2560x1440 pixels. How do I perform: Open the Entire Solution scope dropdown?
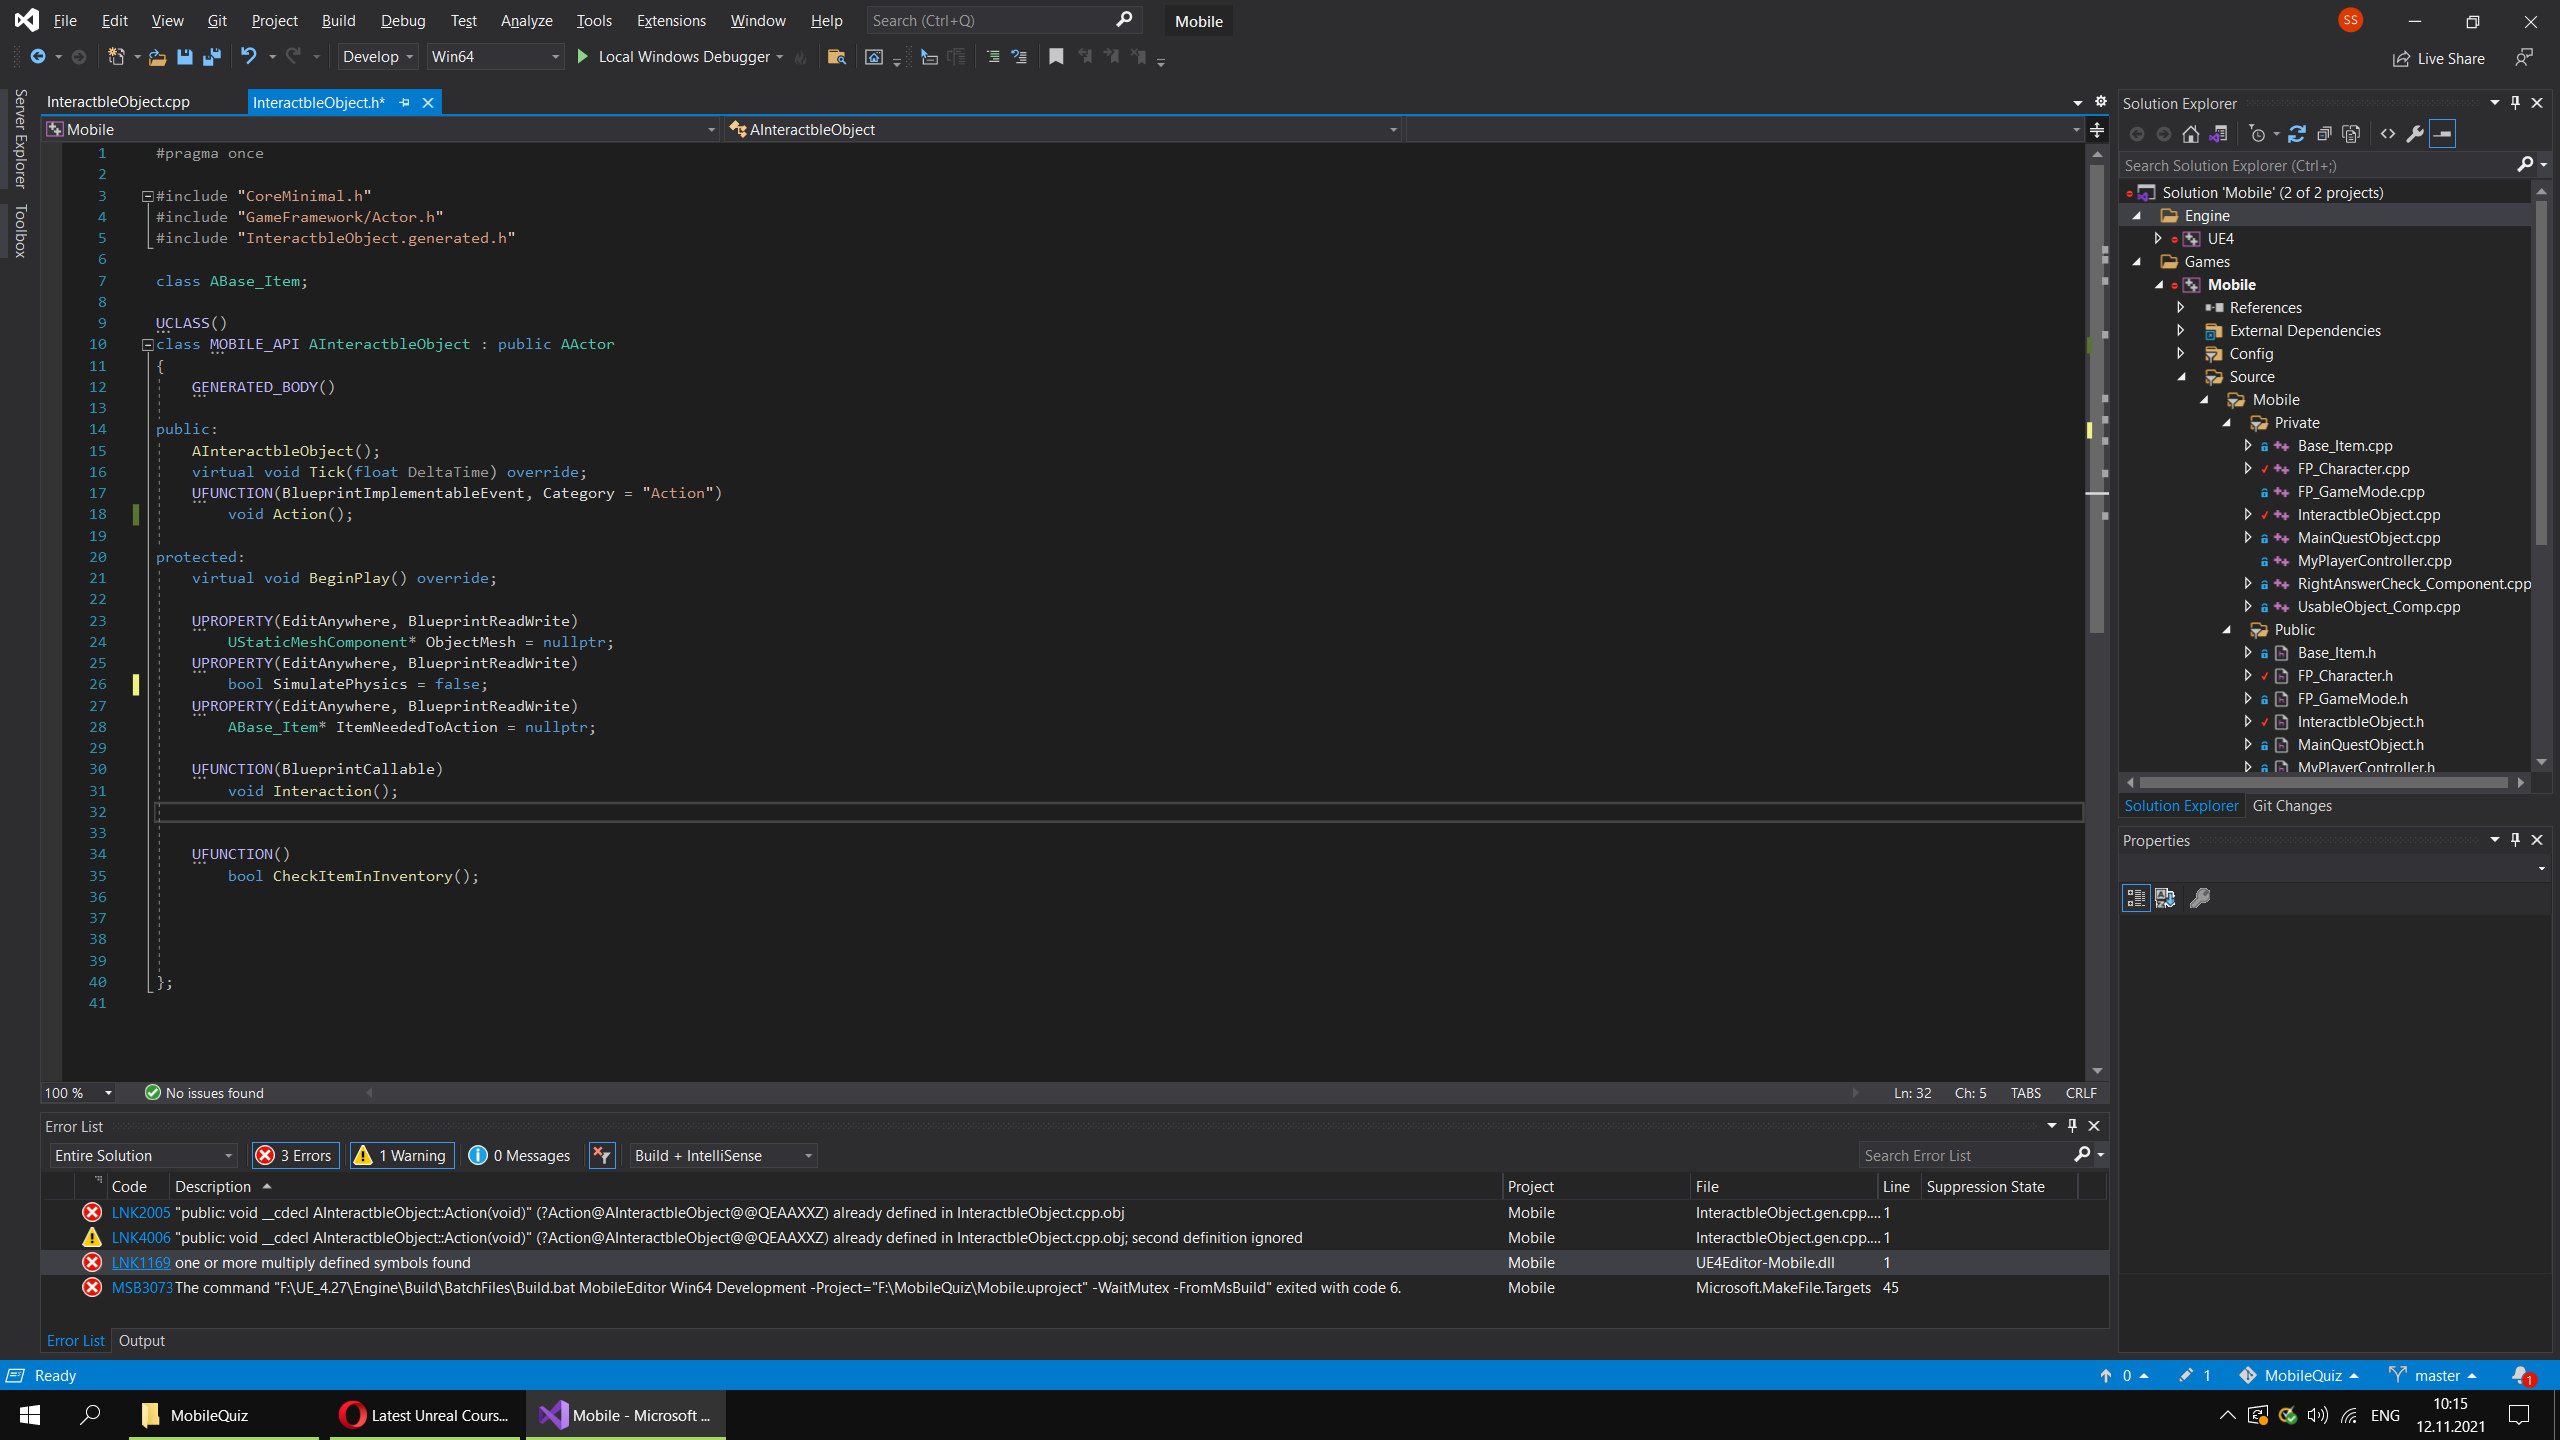pyautogui.click(x=228, y=1155)
